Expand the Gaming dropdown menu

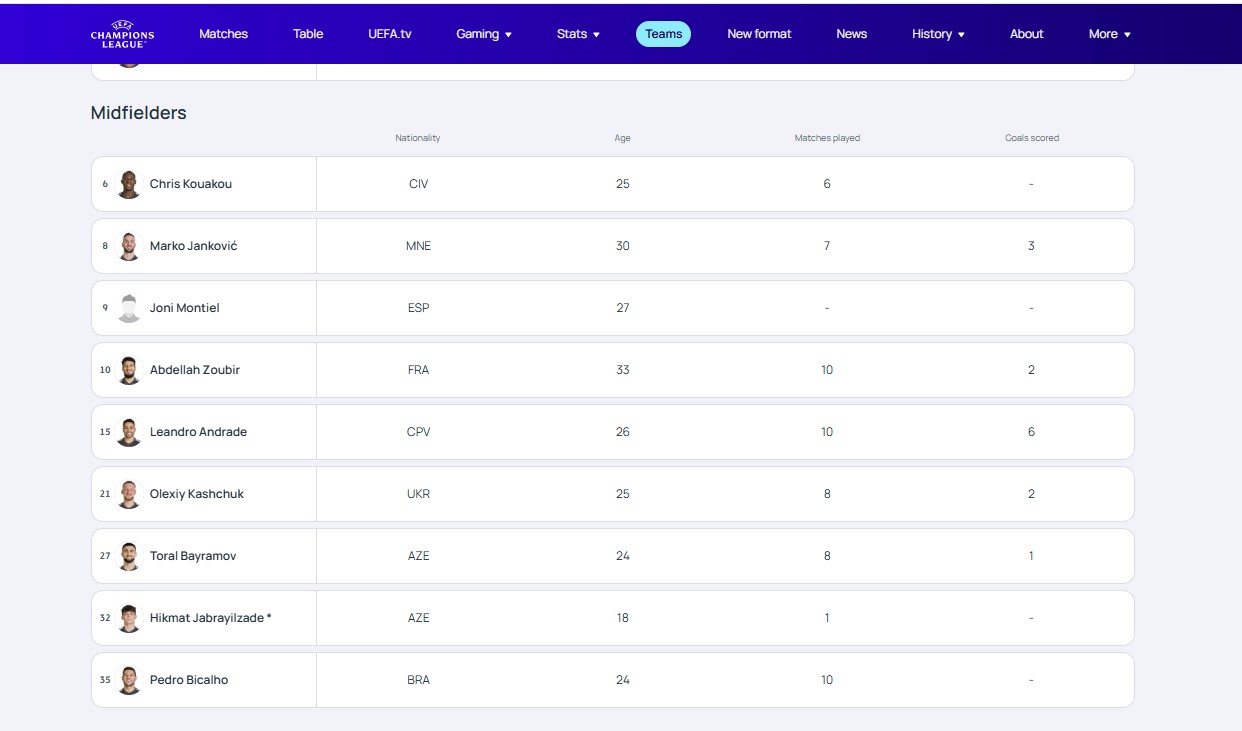(x=483, y=34)
